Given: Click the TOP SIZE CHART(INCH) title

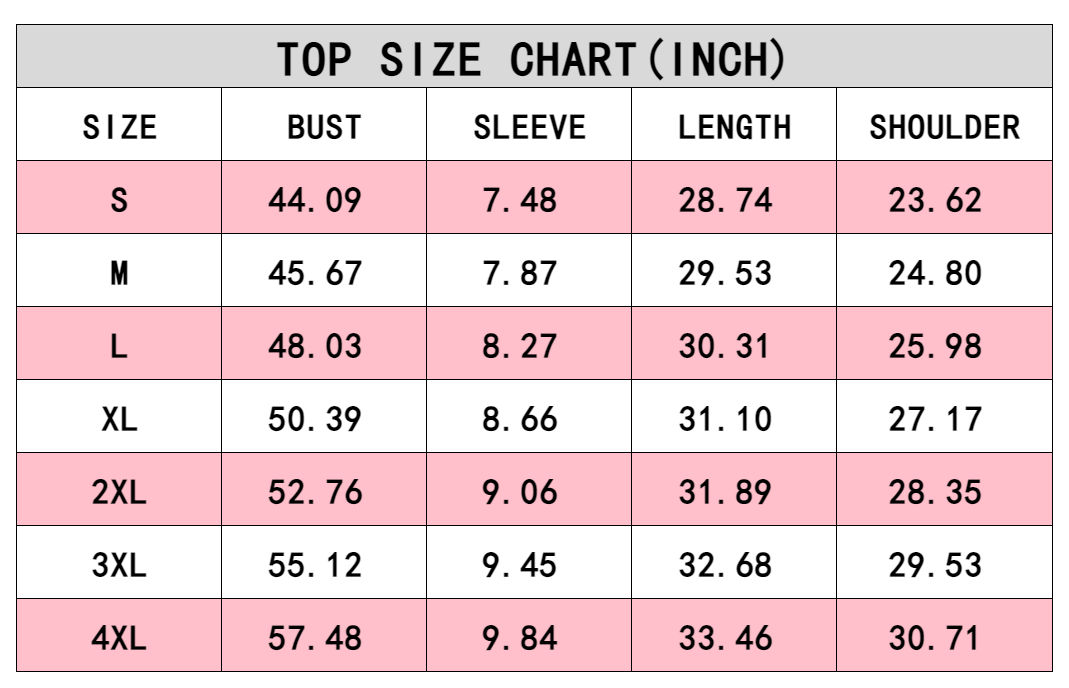Looking at the screenshot, I should click(x=532, y=59).
